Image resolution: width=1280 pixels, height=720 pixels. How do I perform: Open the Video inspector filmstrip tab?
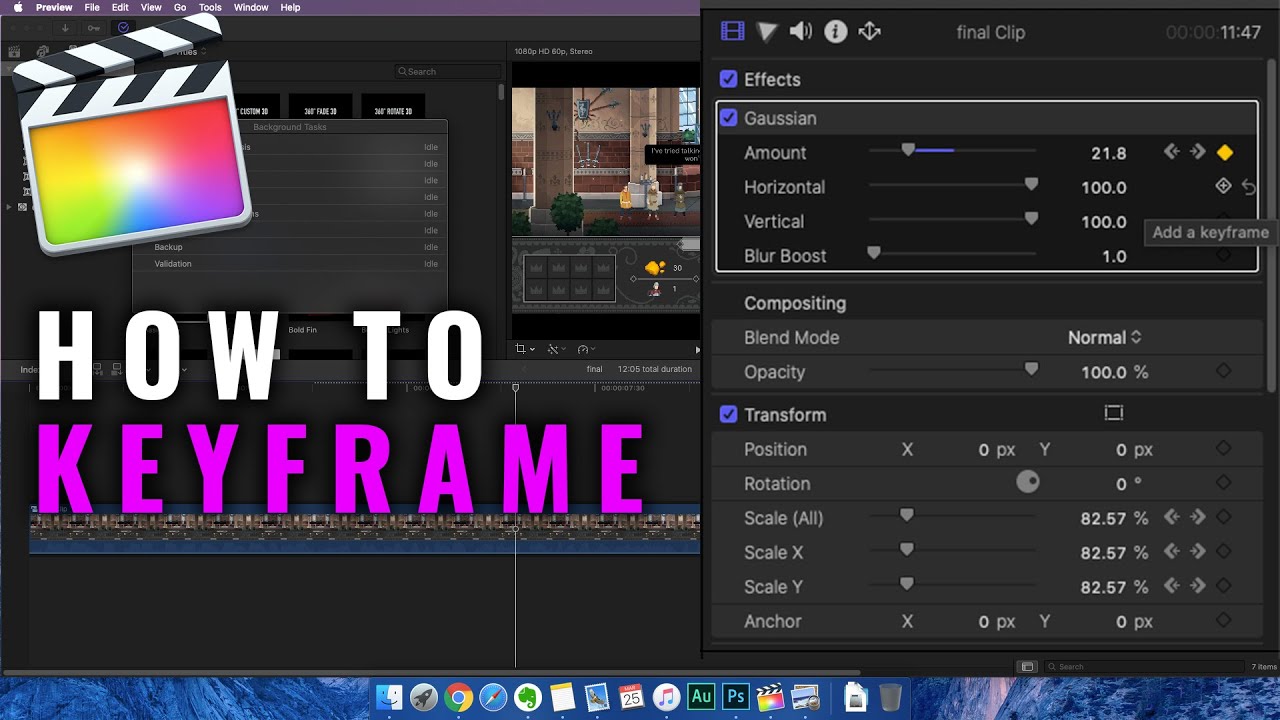(732, 32)
